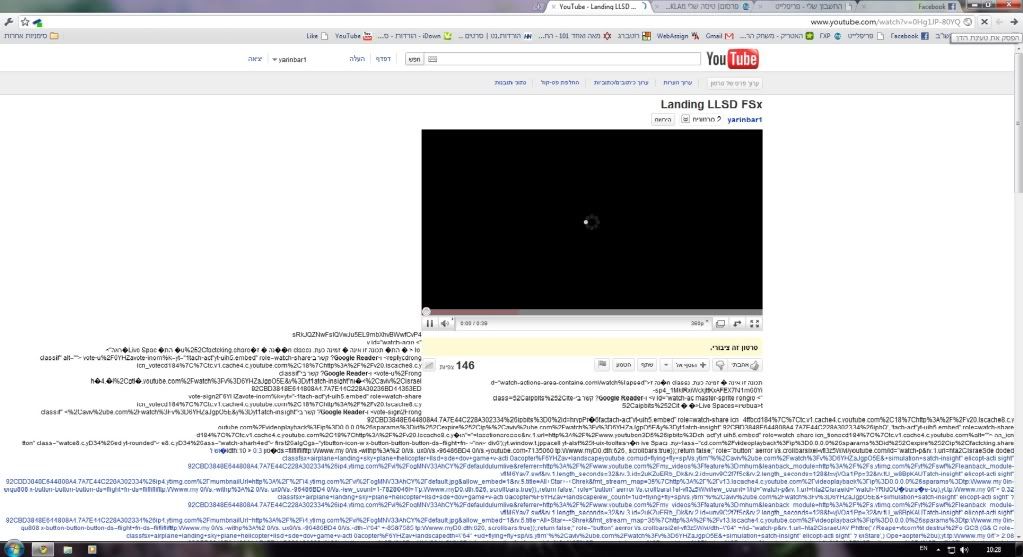
Task: Click the pop-out window player icon
Action: [720, 324]
